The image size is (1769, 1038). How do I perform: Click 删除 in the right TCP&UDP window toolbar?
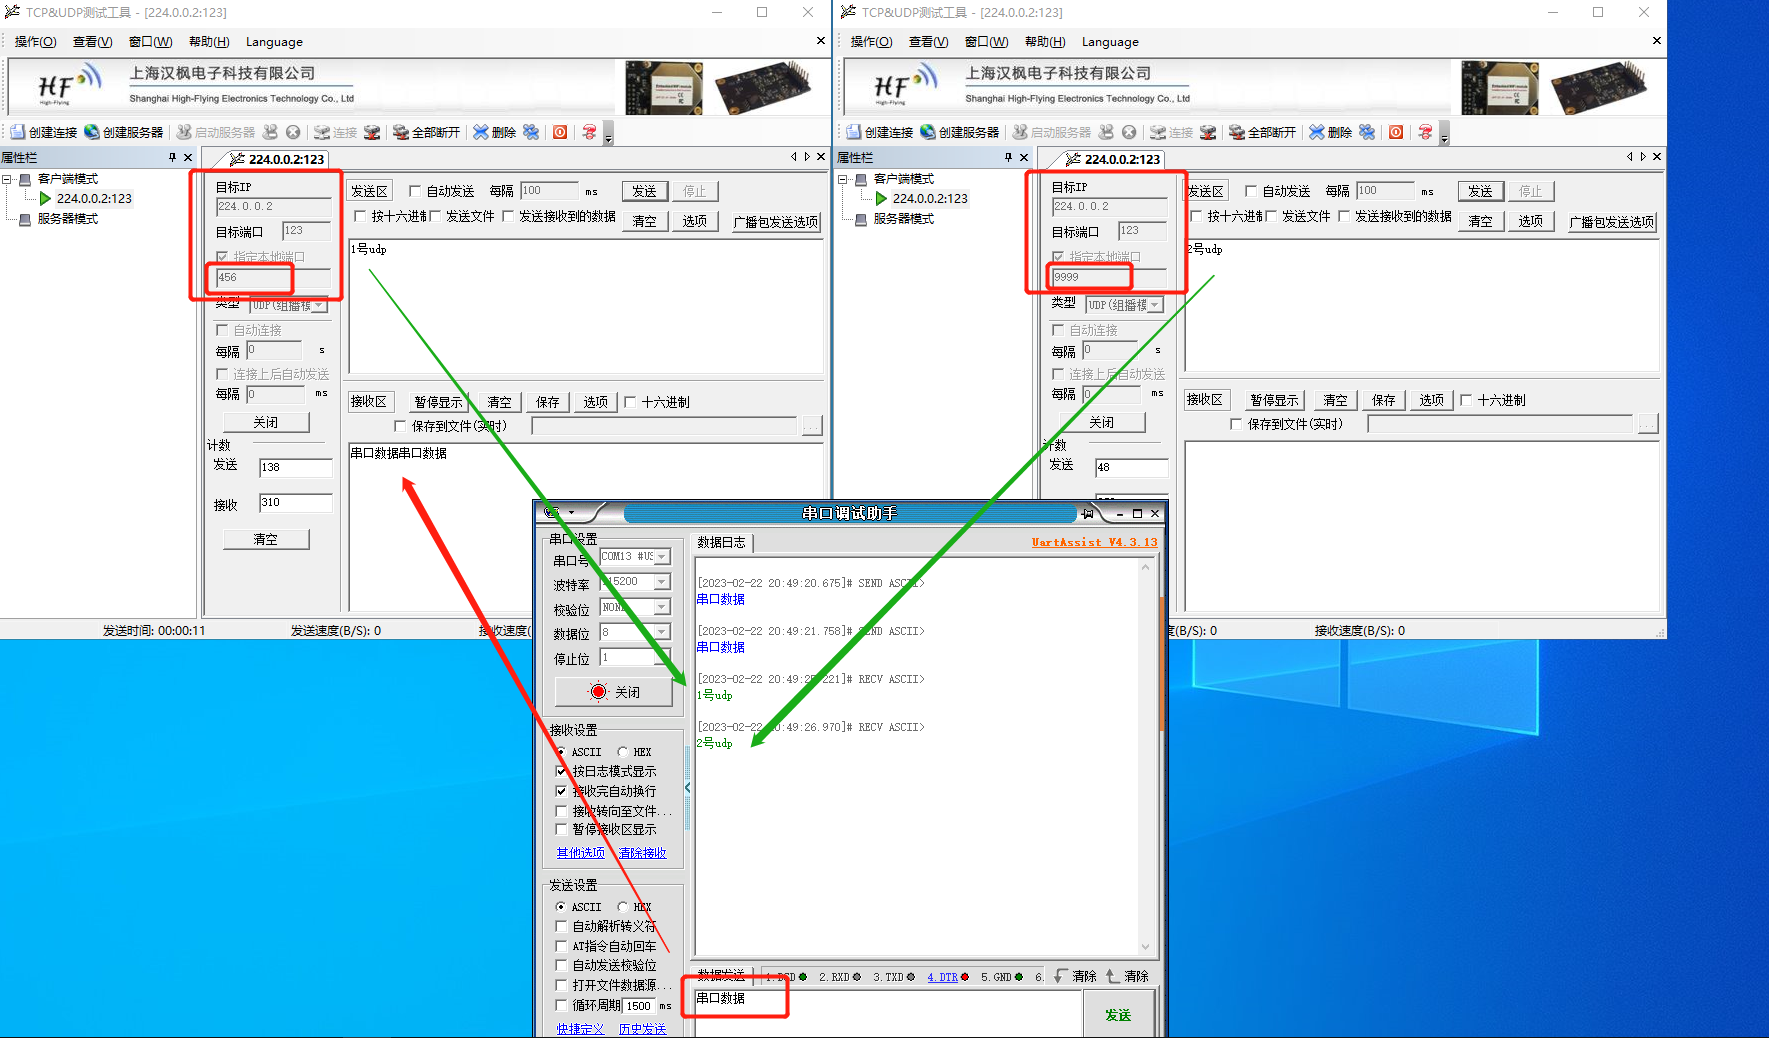coord(1330,132)
